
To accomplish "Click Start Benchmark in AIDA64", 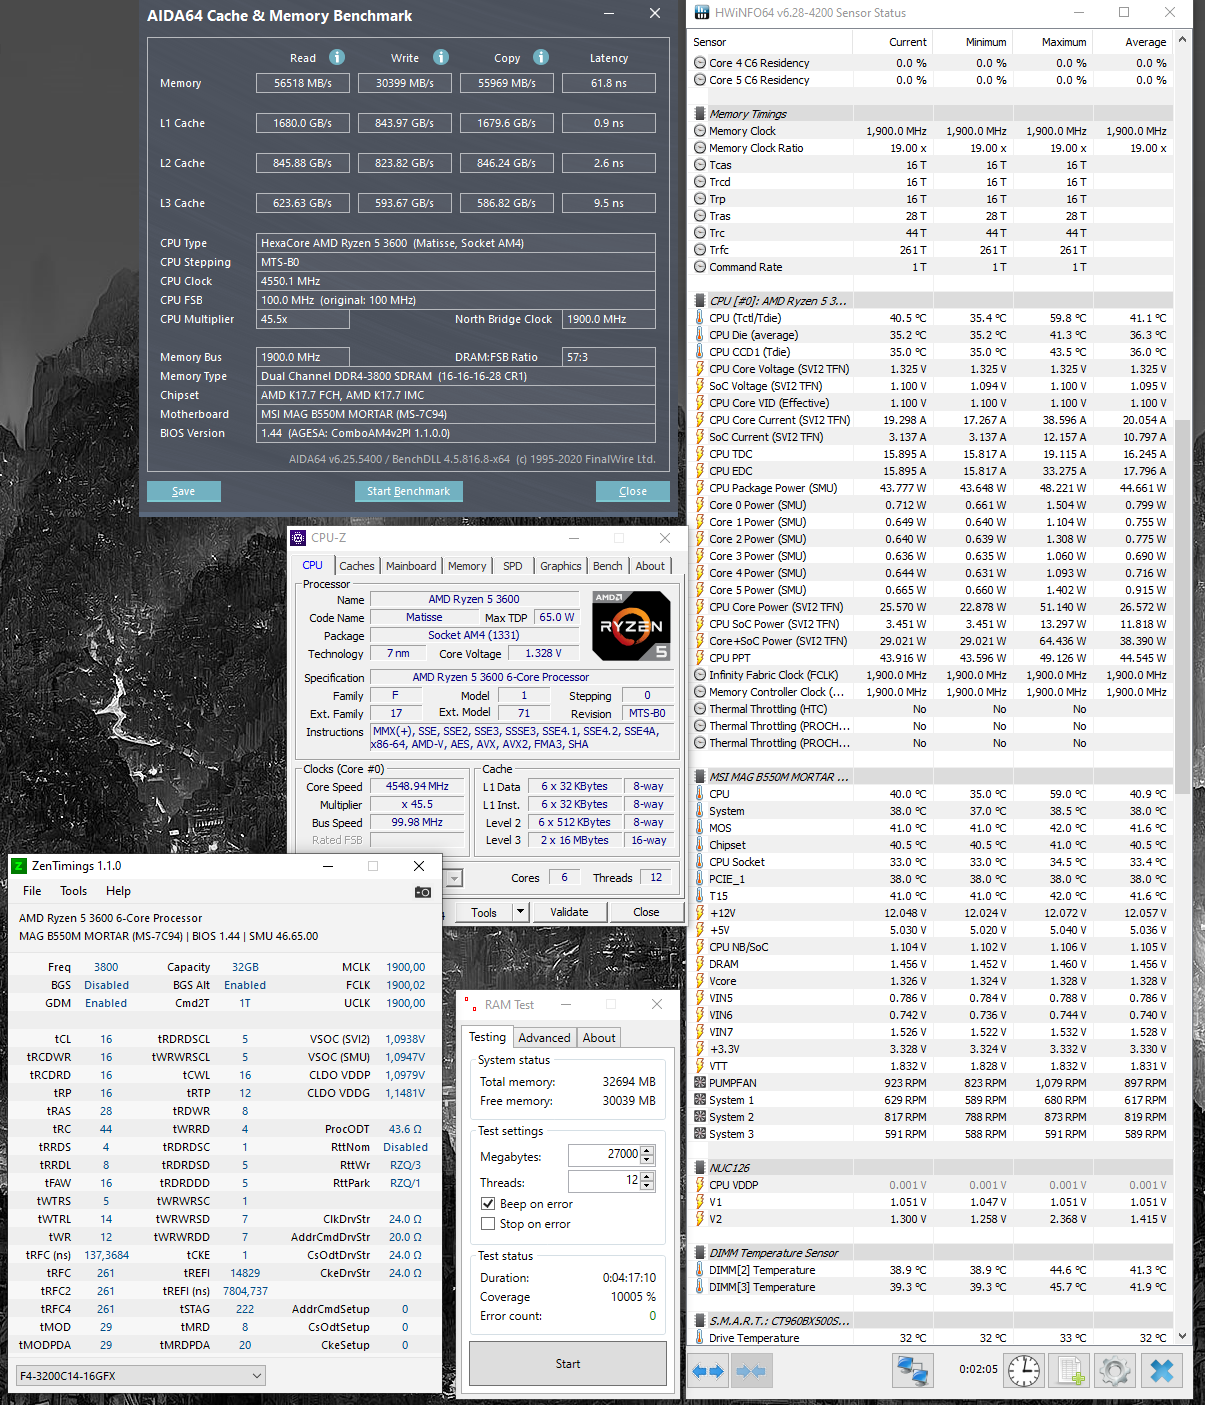I will pos(408,491).
